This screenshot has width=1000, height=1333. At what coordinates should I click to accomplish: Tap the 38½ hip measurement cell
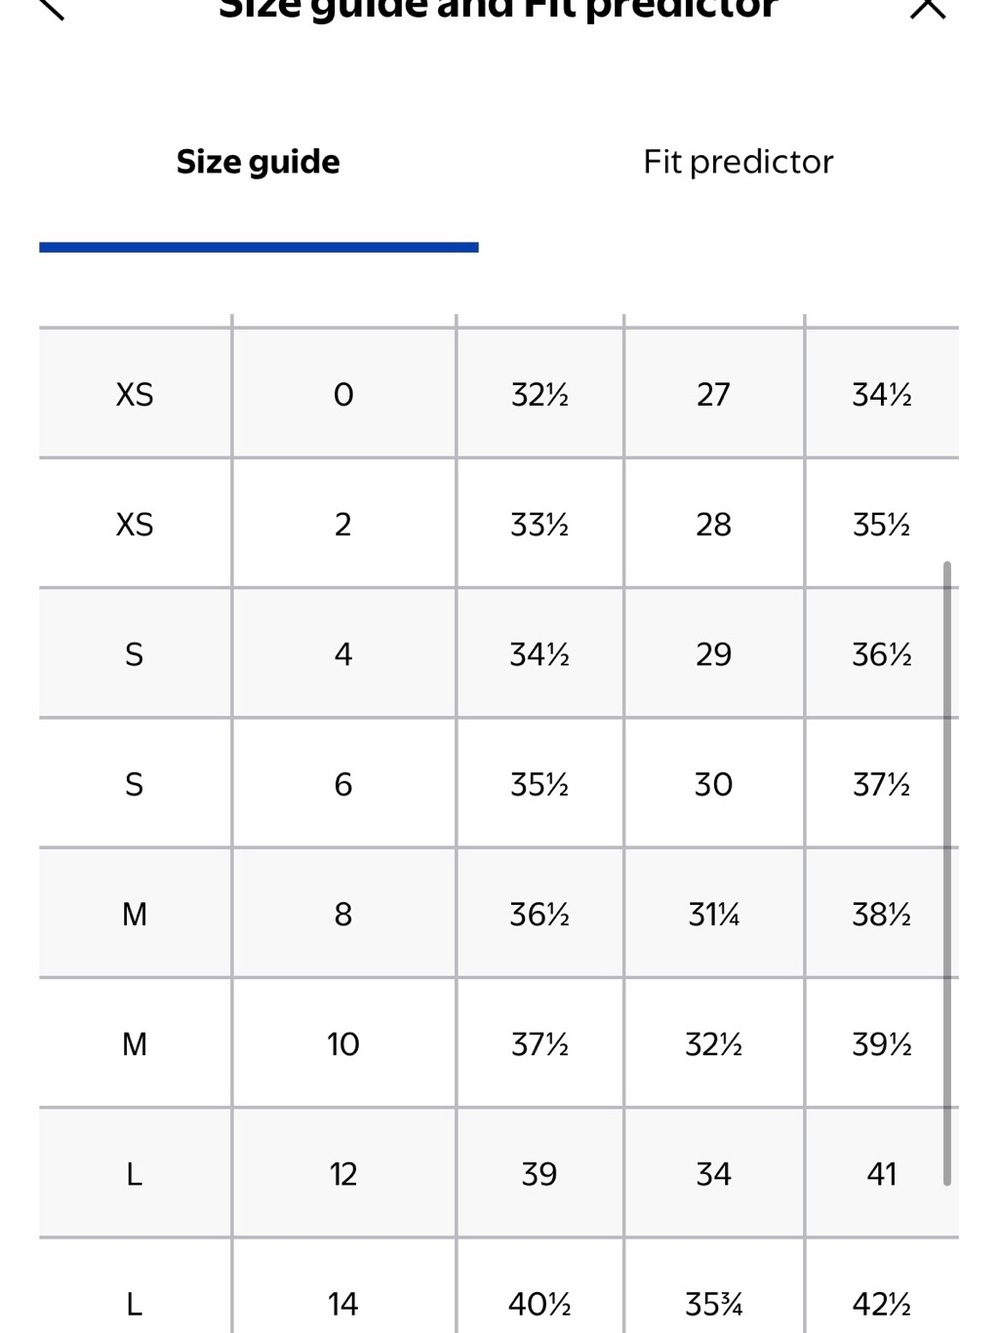tap(882, 914)
